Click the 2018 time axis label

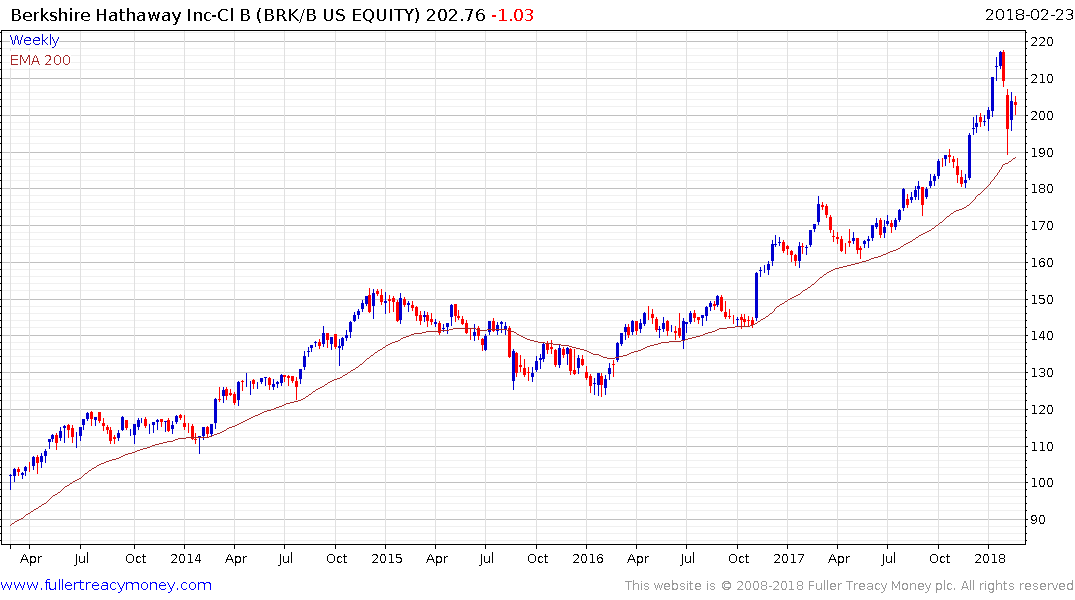[x=989, y=558]
